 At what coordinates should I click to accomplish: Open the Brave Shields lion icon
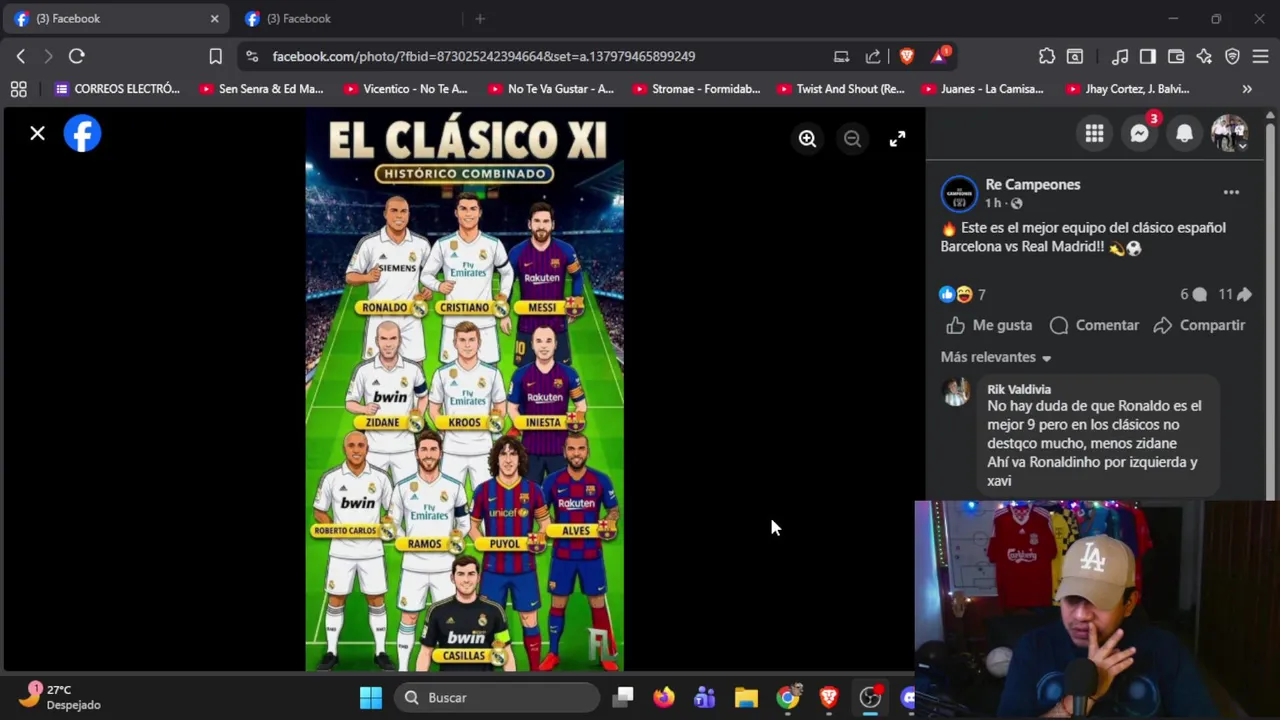click(906, 56)
